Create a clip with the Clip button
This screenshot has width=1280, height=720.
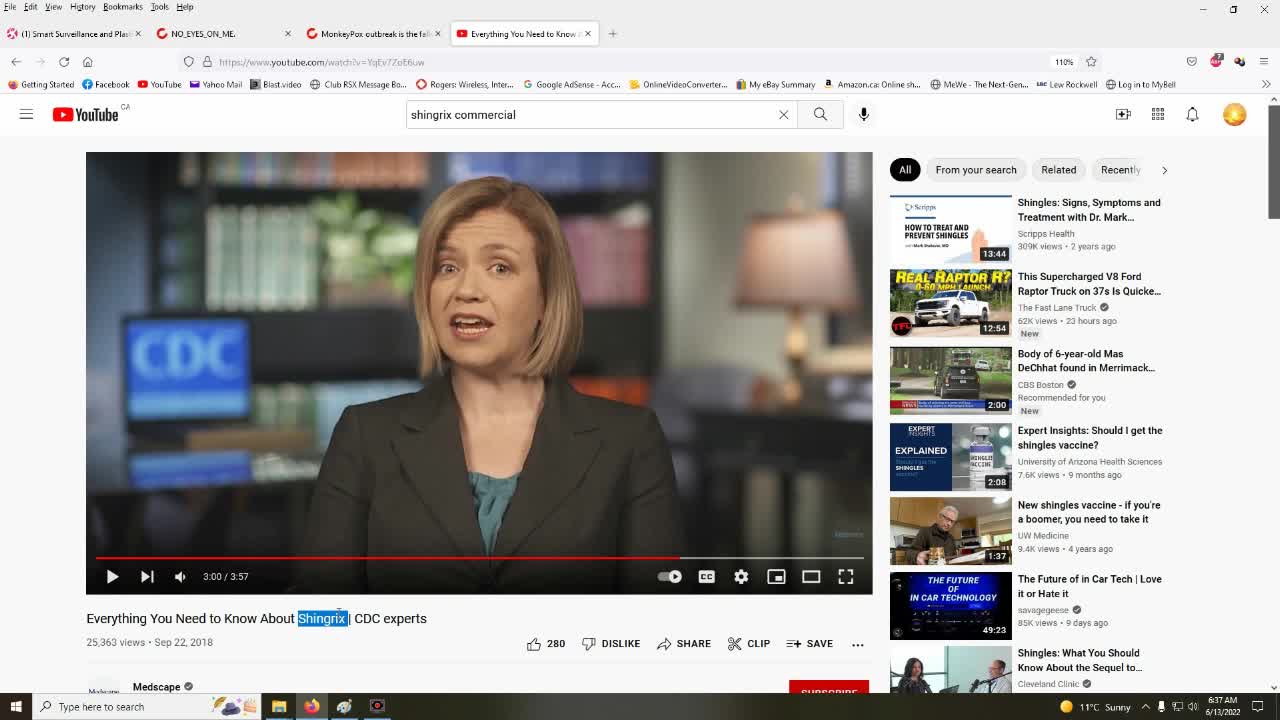tap(749, 644)
